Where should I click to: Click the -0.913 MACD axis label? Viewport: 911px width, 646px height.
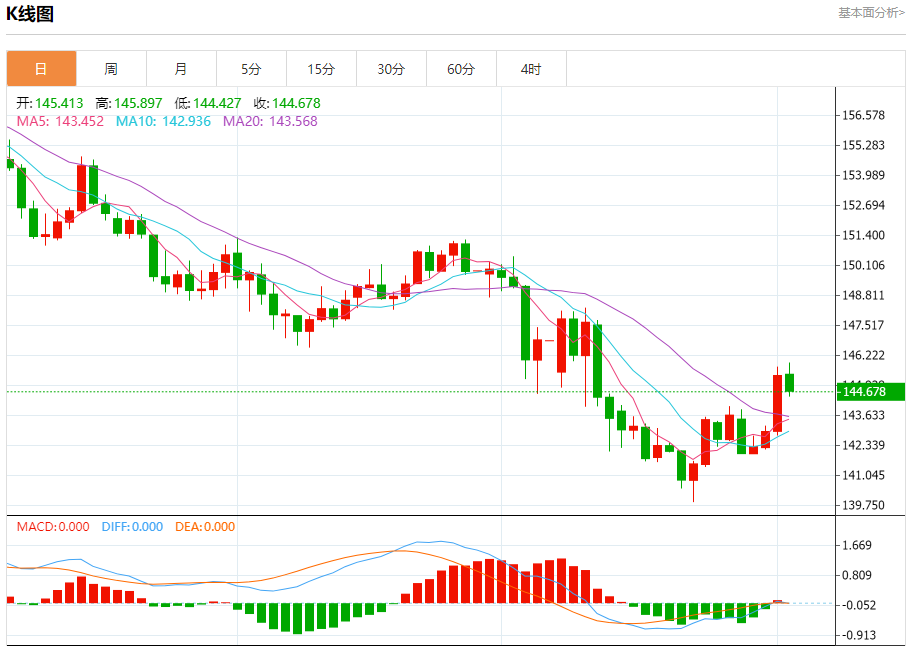tap(859, 636)
